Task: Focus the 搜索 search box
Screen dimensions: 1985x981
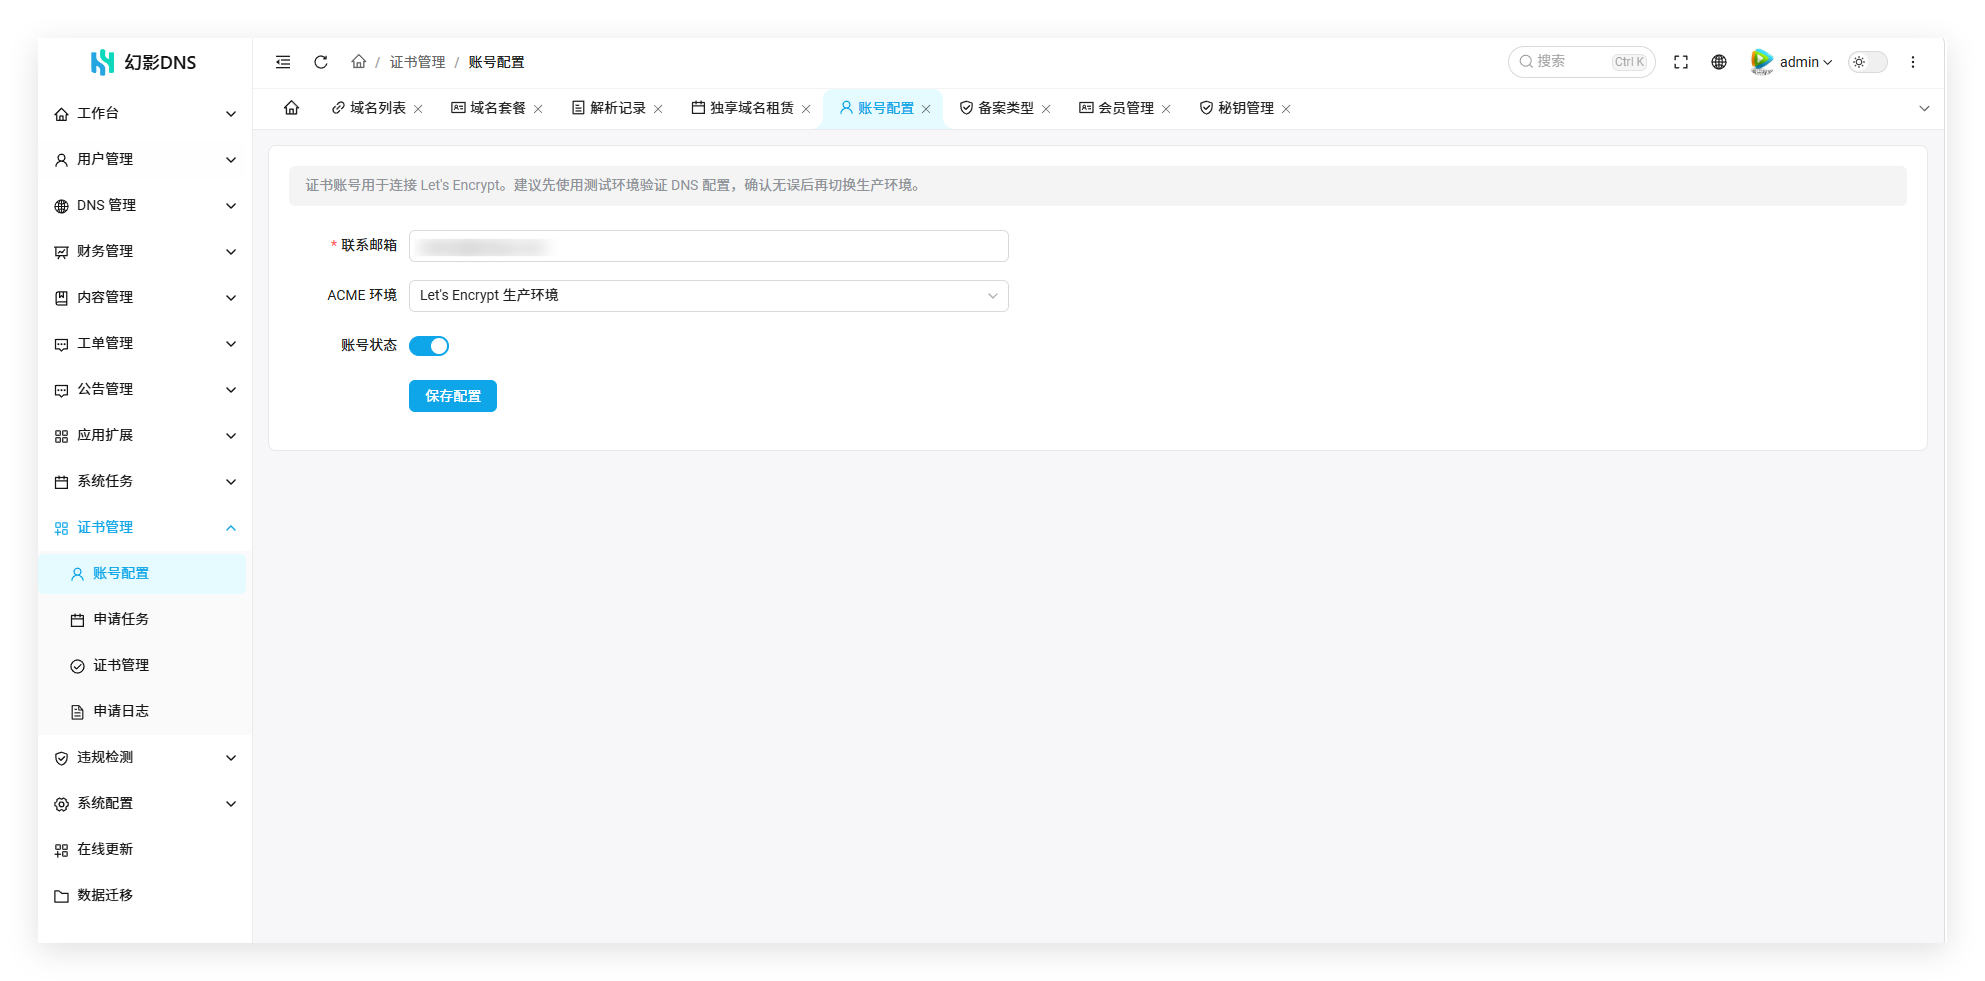Action: (1581, 62)
